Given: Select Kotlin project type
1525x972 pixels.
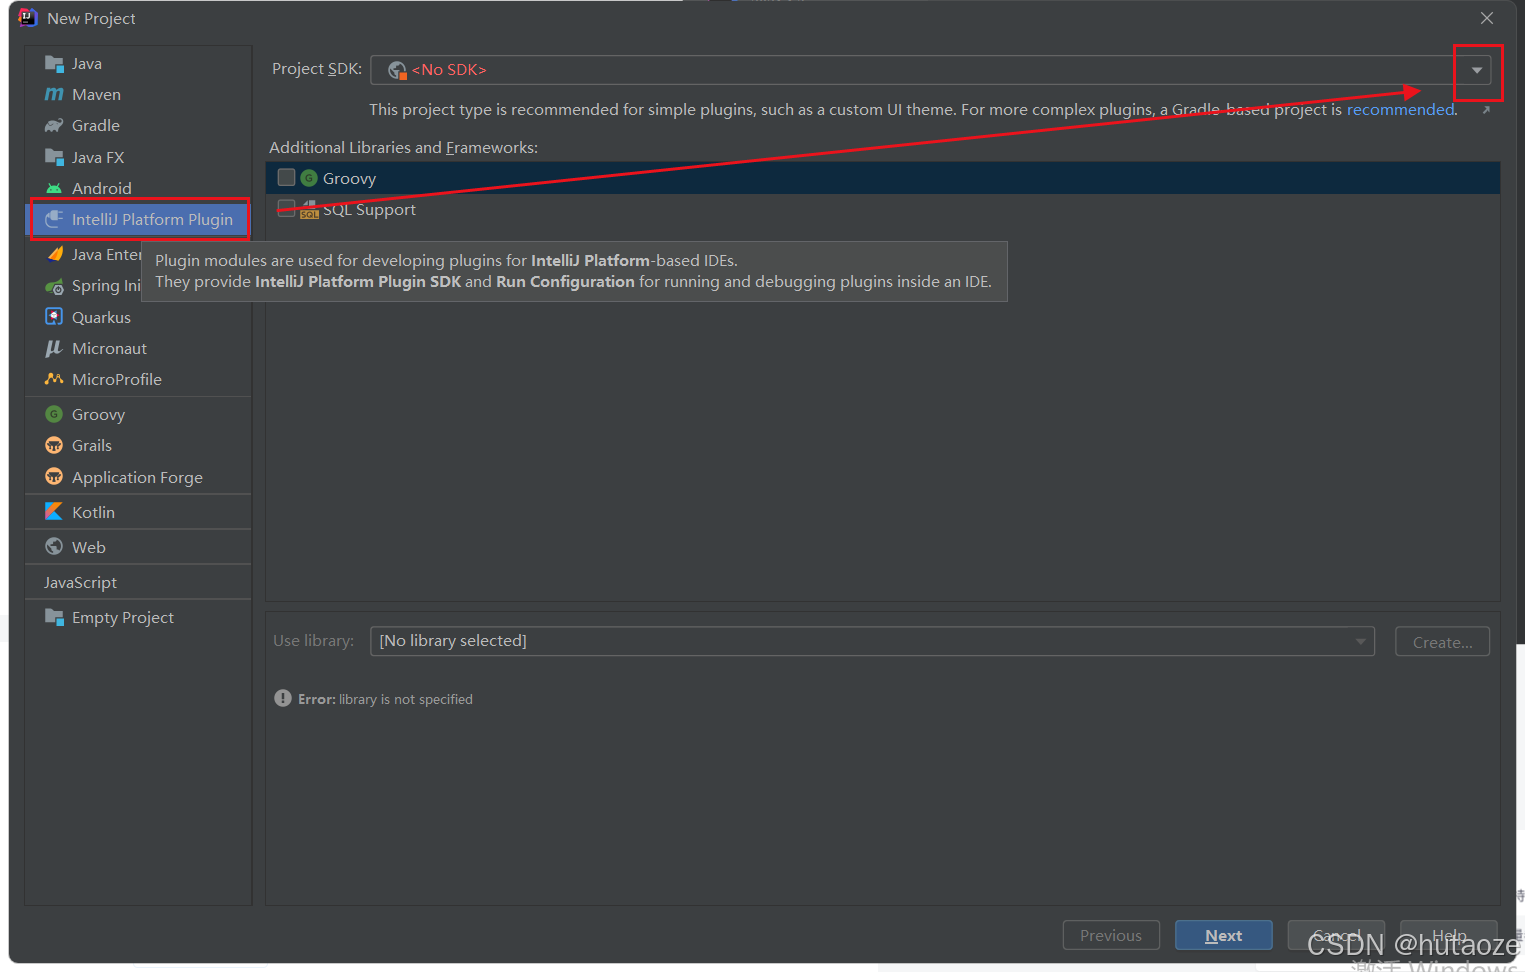Looking at the screenshot, I should (x=138, y=512).
